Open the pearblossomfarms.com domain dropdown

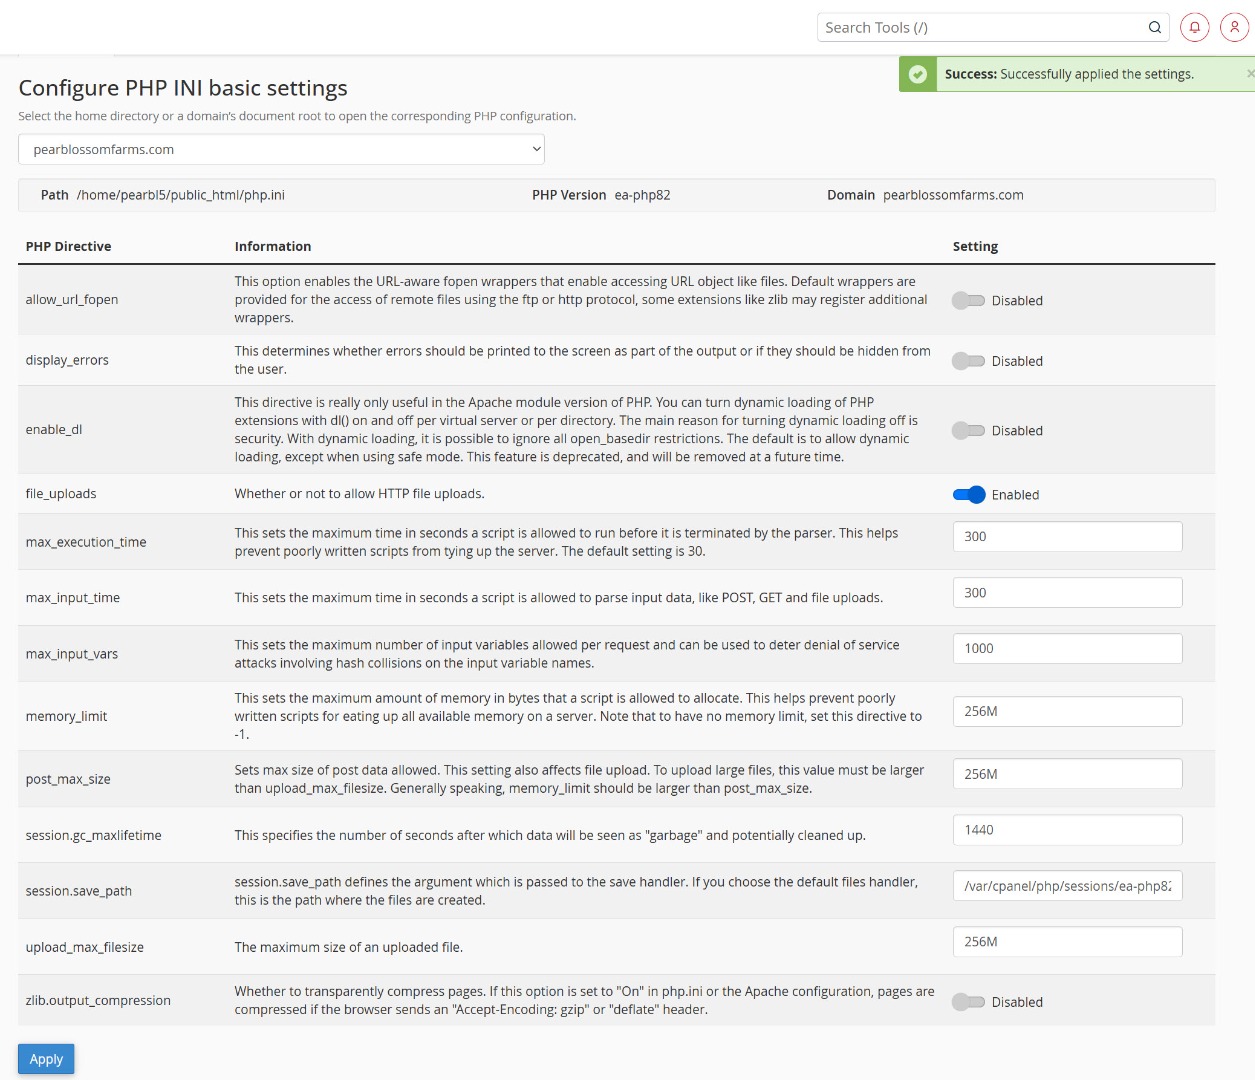tap(281, 150)
